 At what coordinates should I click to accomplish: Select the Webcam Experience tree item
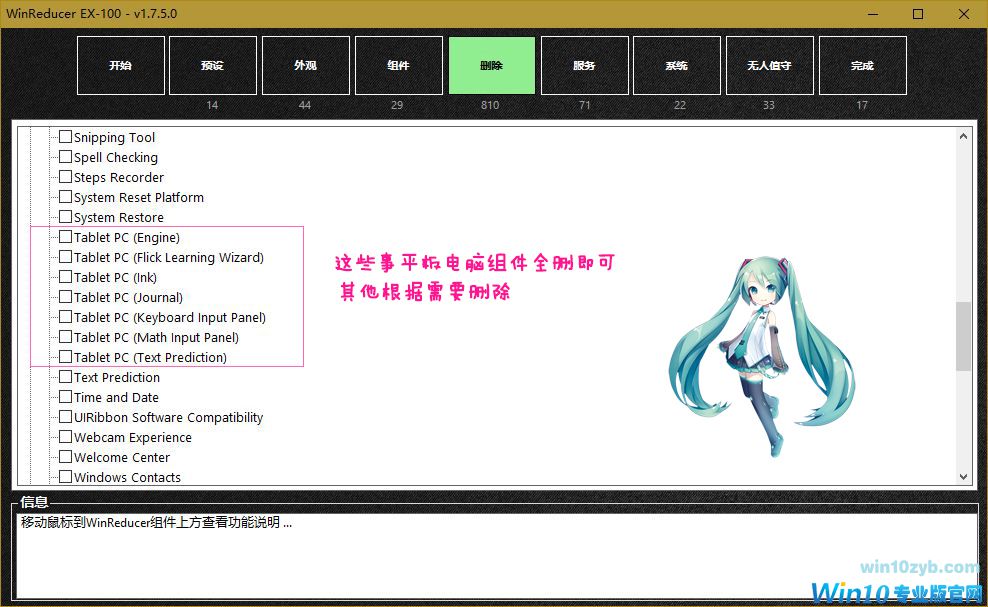pyautogui.click(x=132, y=437)
